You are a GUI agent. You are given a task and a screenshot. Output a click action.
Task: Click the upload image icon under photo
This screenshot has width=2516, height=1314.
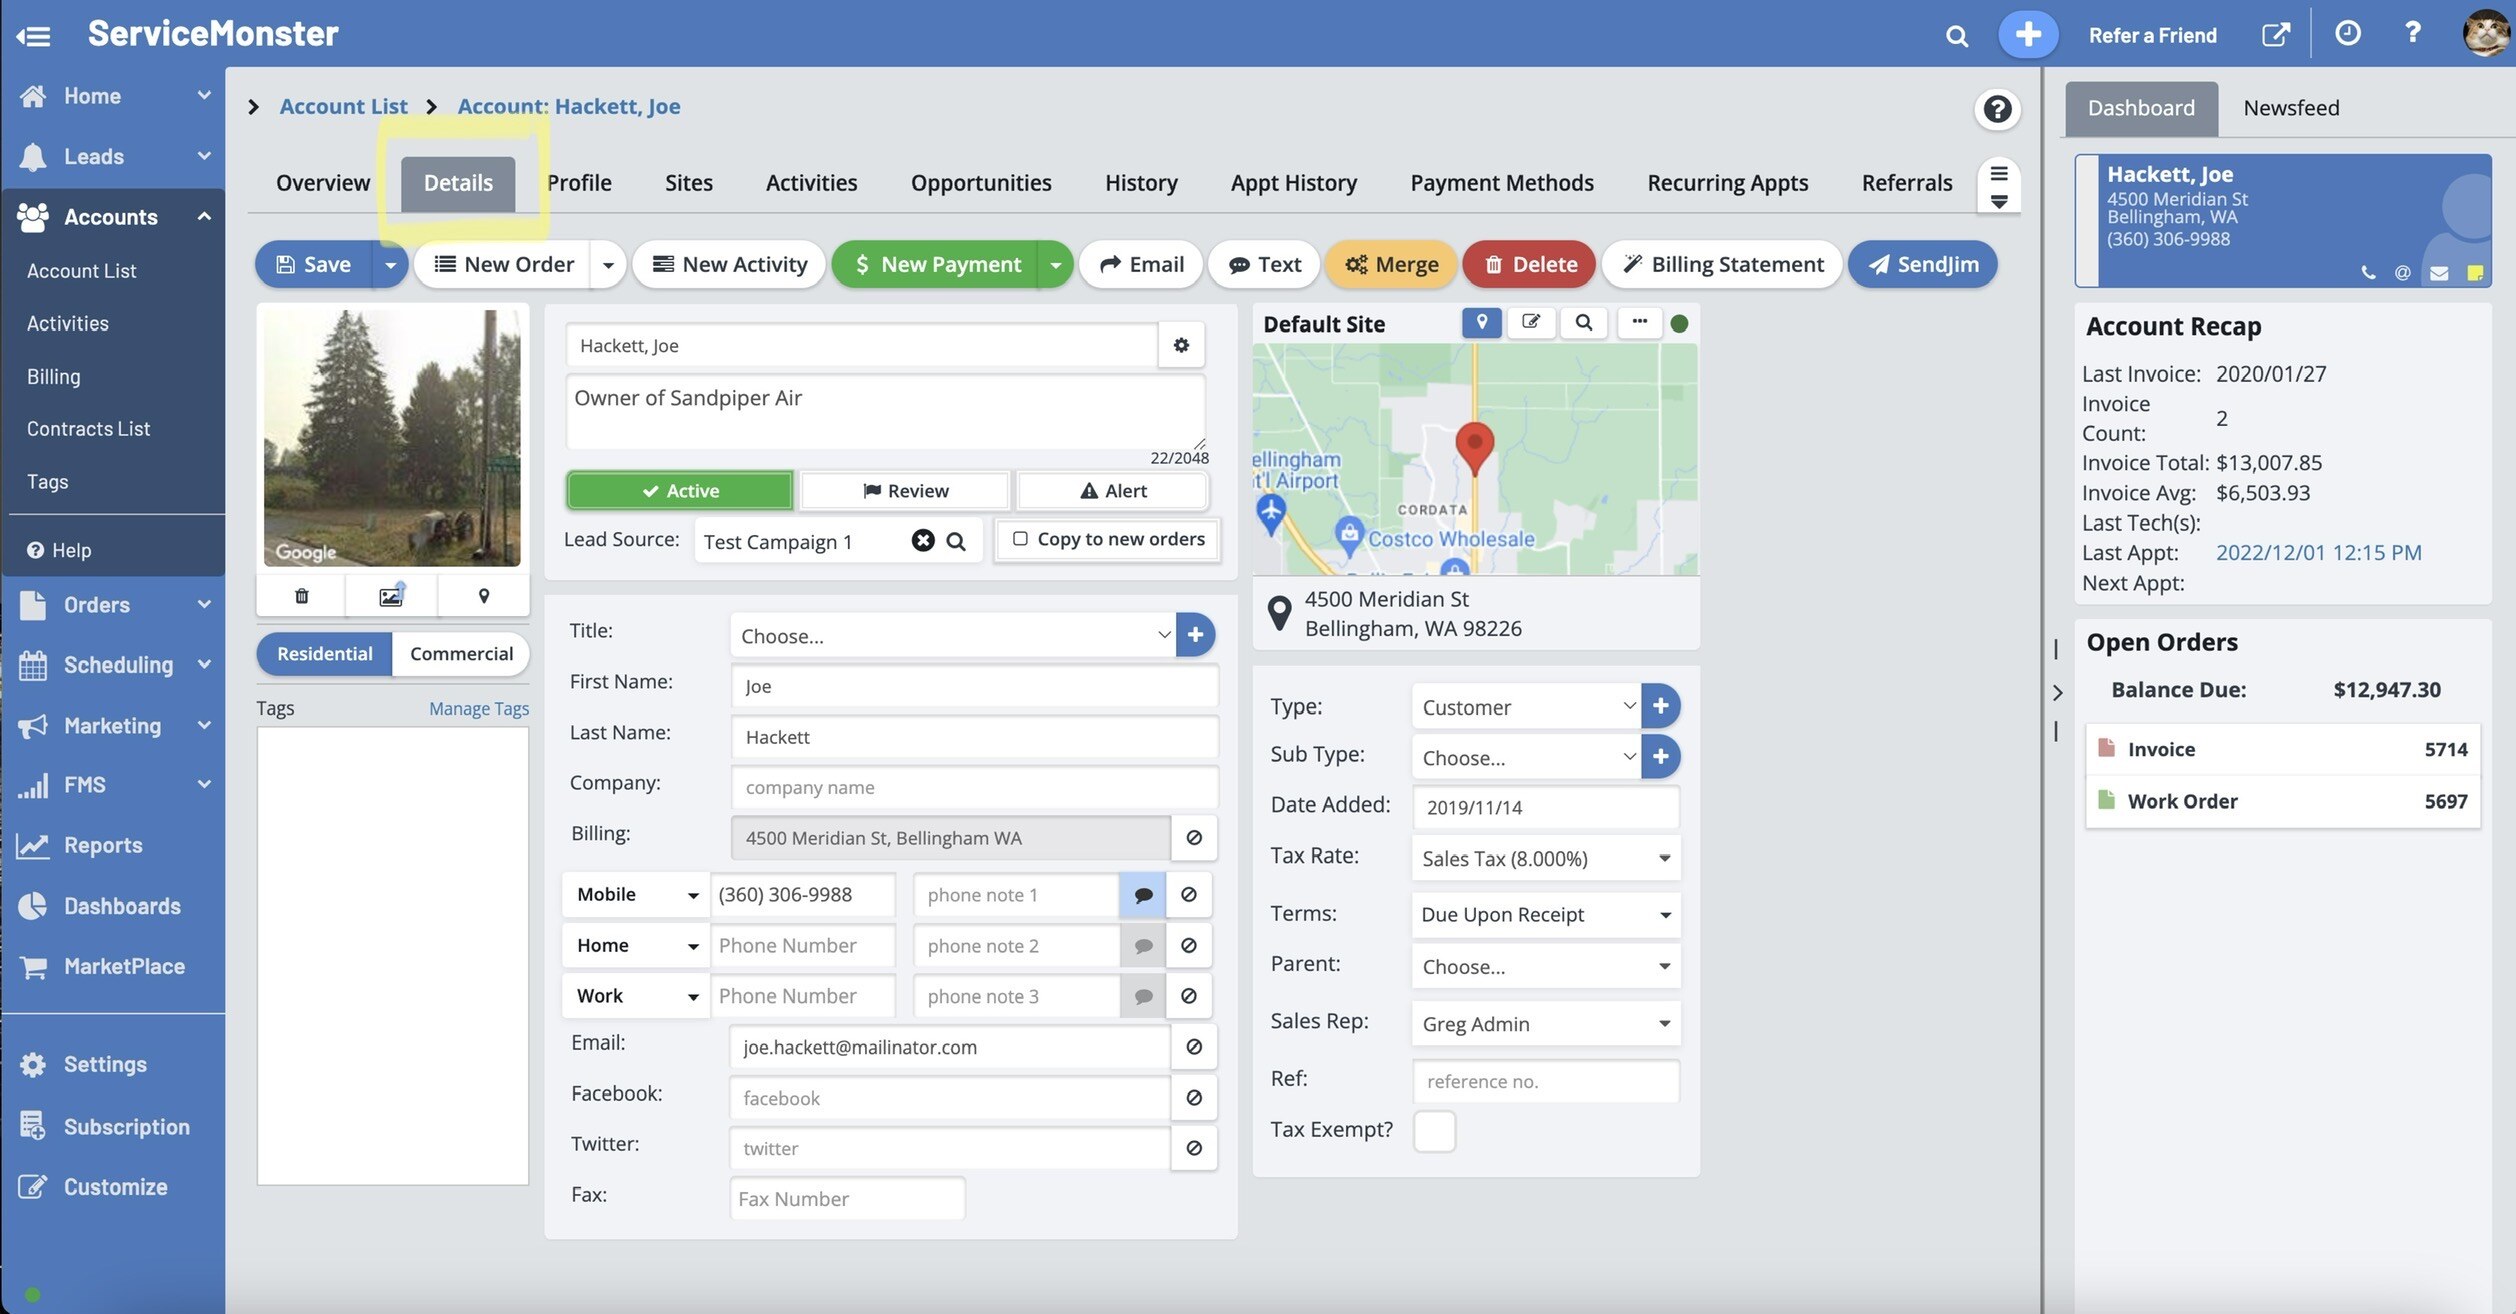tap(391, 596)
